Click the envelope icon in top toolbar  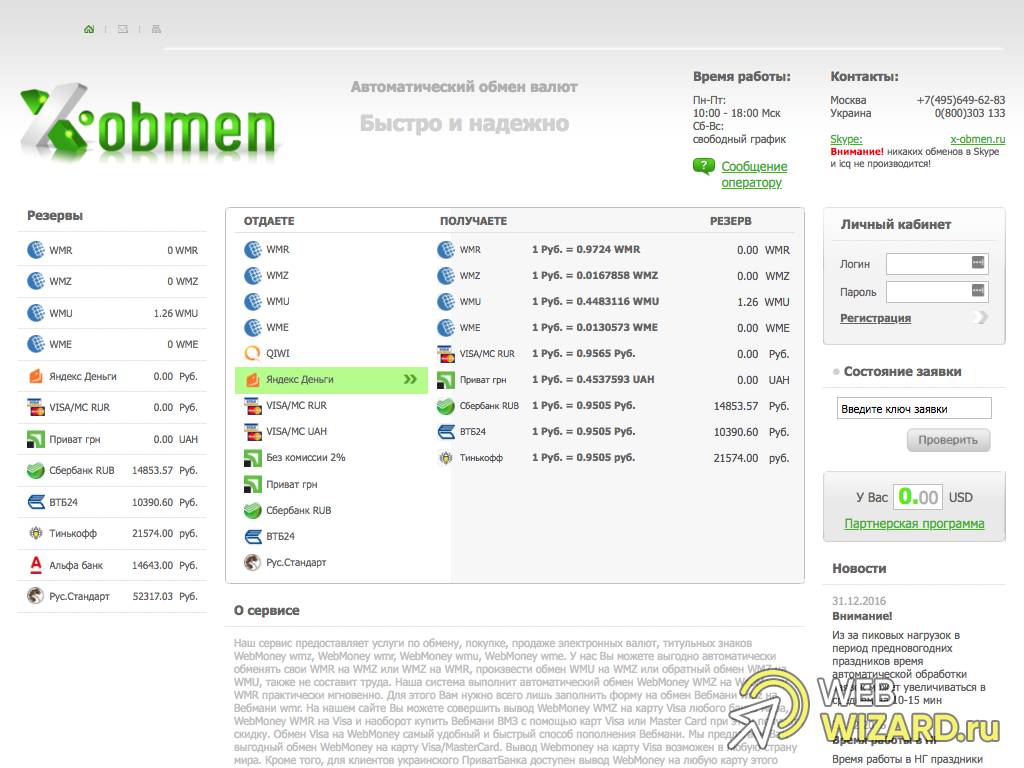click(120, 29)
